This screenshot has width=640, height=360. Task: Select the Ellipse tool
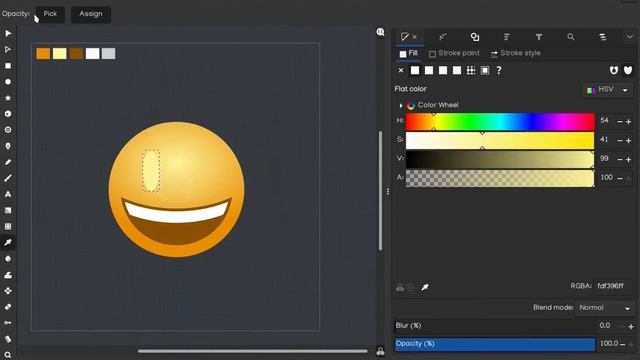(8, 82)
